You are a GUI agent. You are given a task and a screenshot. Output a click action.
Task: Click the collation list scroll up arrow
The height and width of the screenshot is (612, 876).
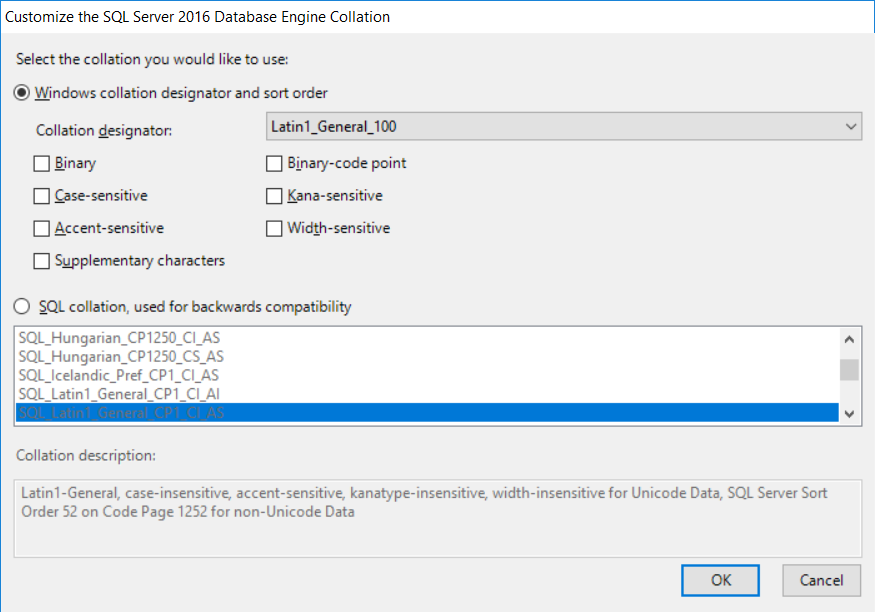[x=850, y=339]
